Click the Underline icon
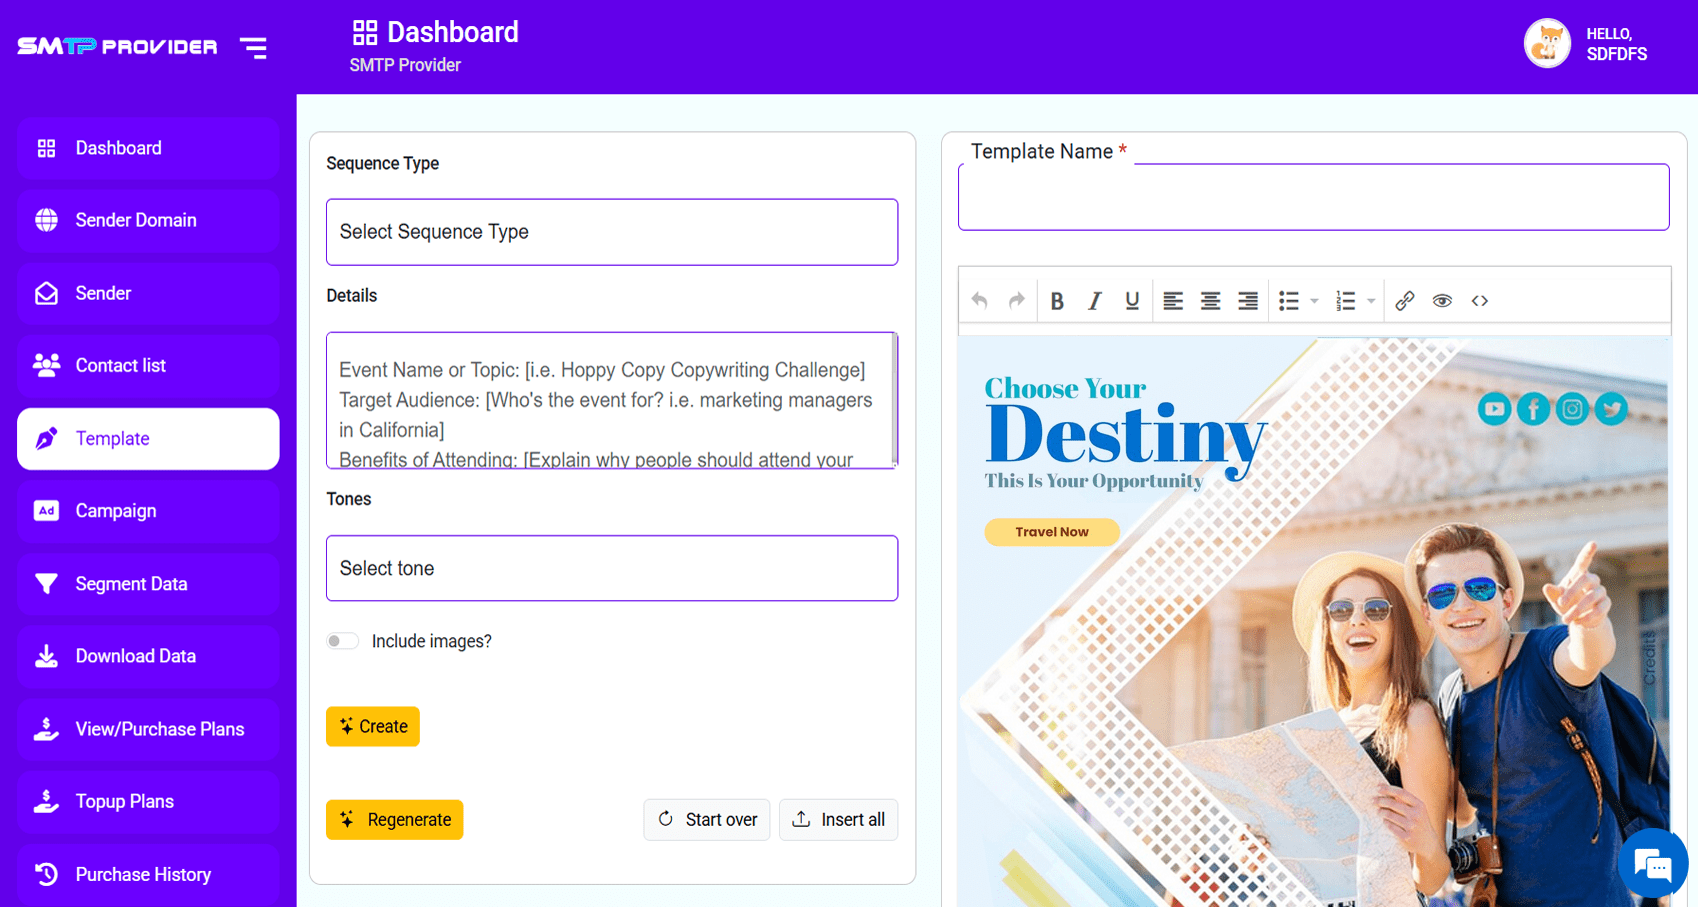Viewport: 1698px width, 907px height. 1132,301
